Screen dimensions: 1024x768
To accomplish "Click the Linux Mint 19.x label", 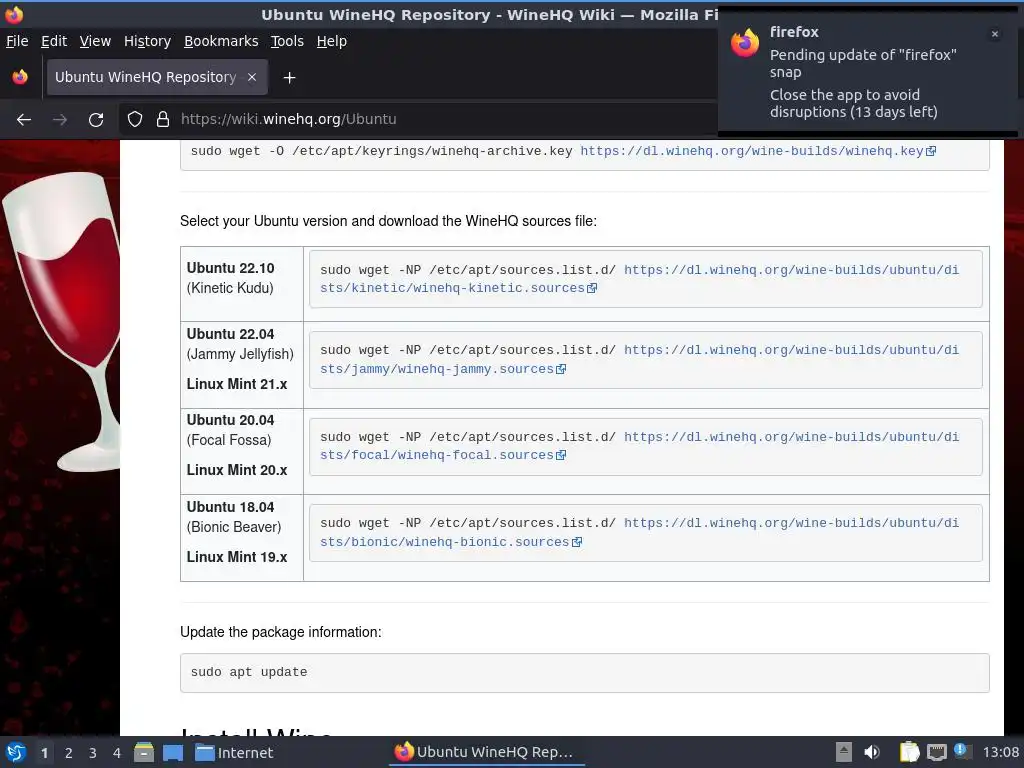I will 237,557.
